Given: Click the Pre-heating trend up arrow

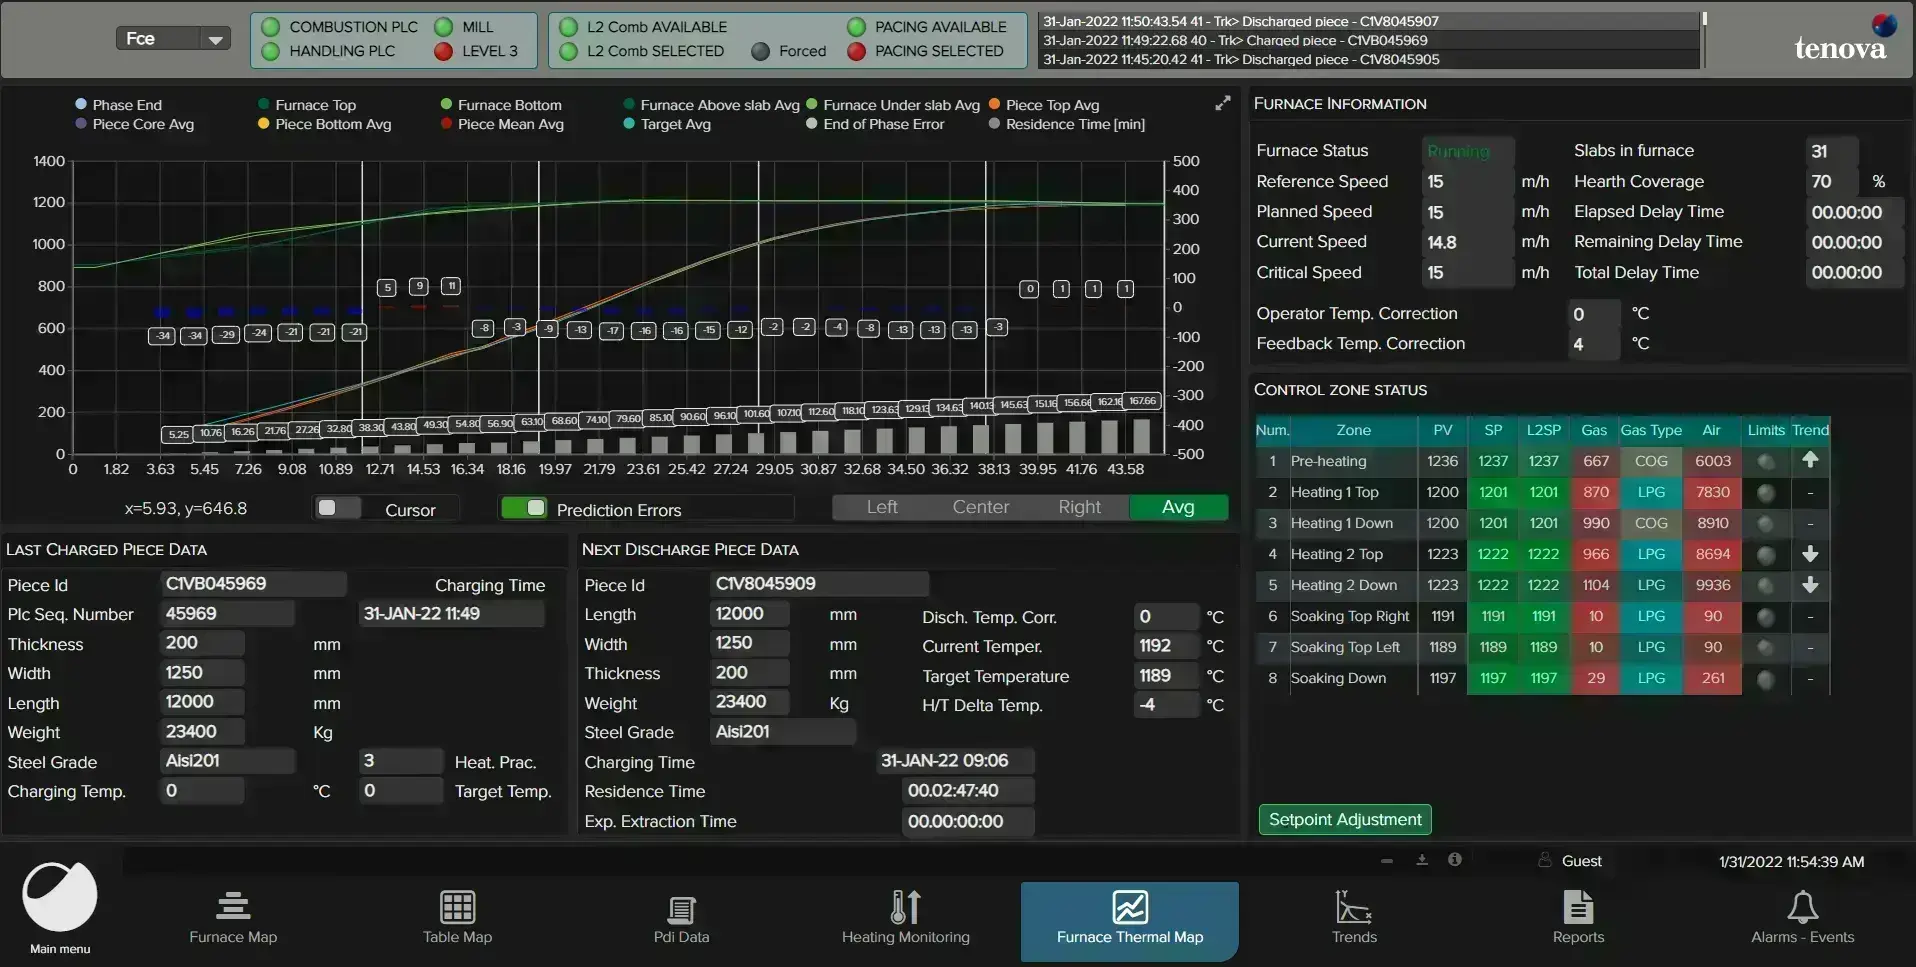Looking at the screenshot, I should (1810, 460).
